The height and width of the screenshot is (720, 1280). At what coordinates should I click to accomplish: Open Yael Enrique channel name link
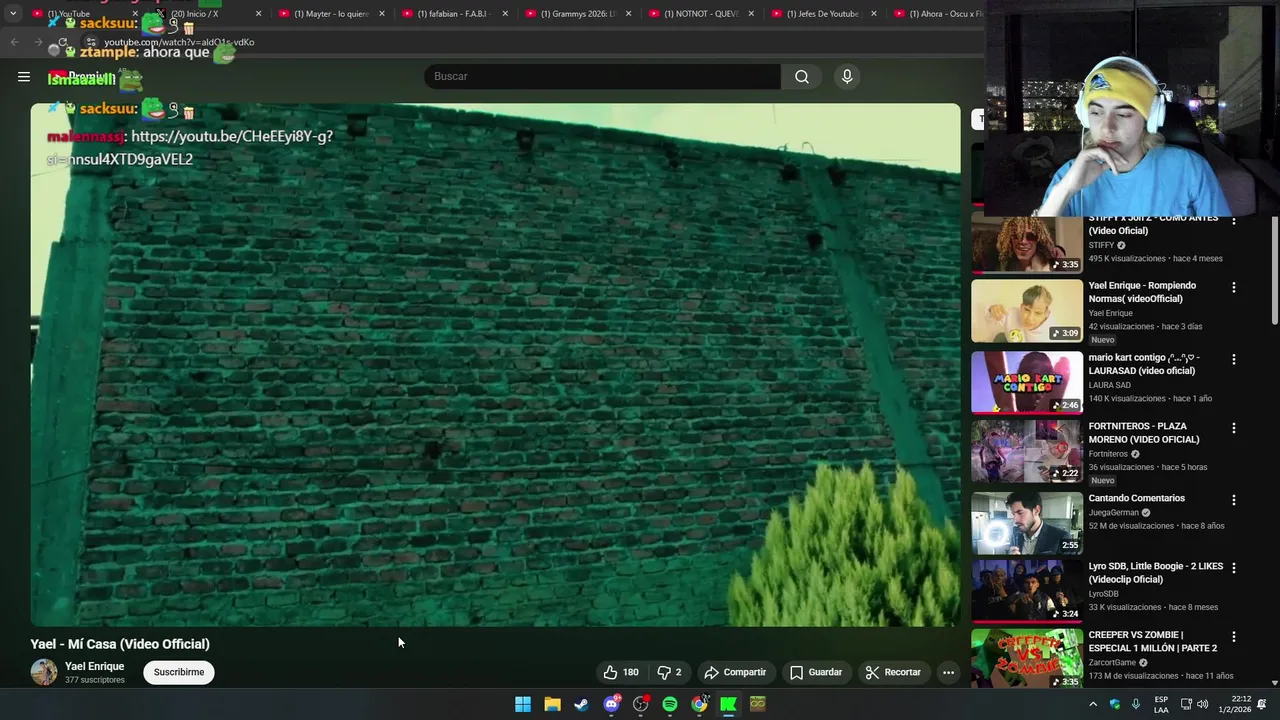pyautogui.click(x=95, y=666)
